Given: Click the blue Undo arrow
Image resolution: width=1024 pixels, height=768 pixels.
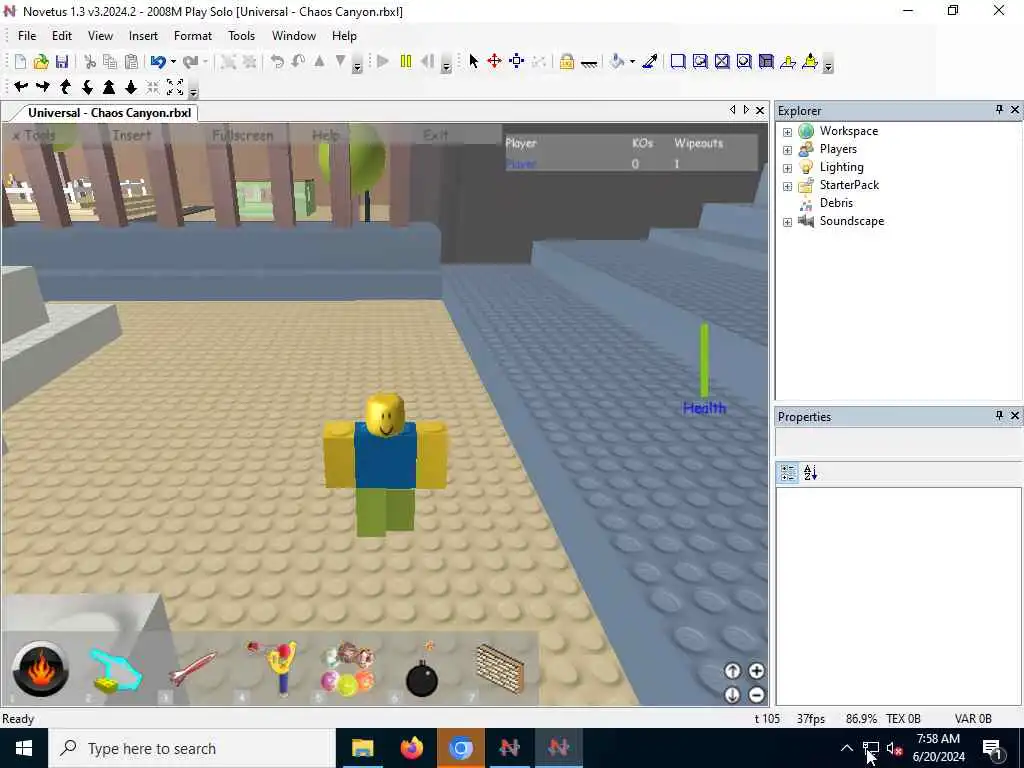Looking at the screenshot, I should click(157, 61).
